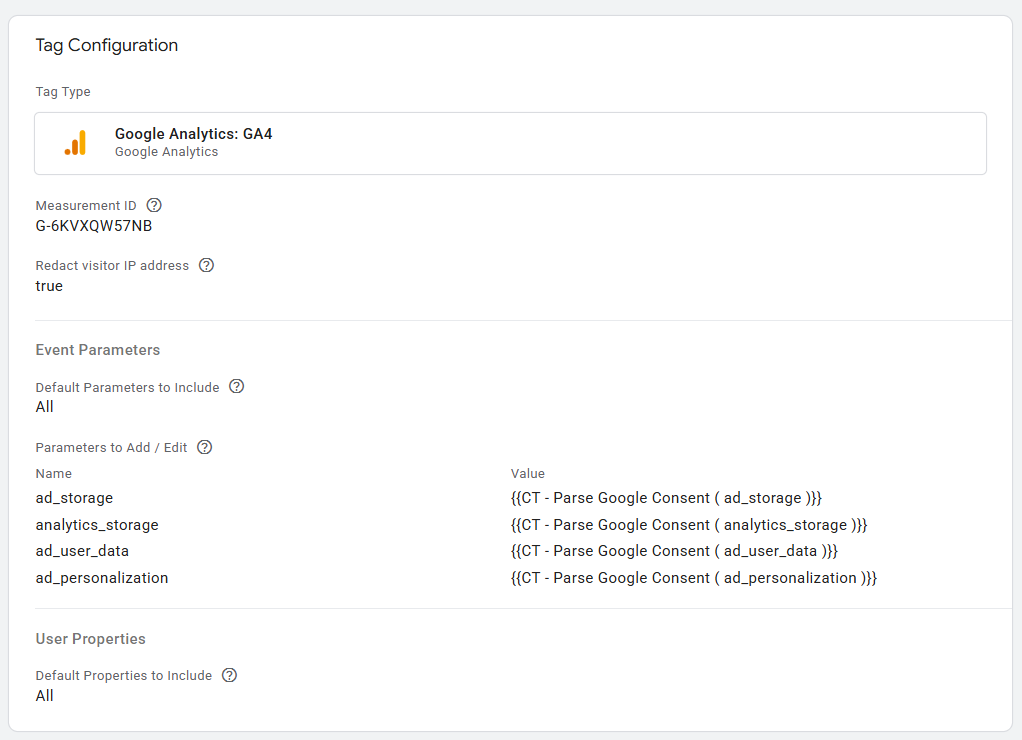Screen dimensions: 1022x740
Task: Show help for Parameters to Add / Edit
Action: pos(205,447)
